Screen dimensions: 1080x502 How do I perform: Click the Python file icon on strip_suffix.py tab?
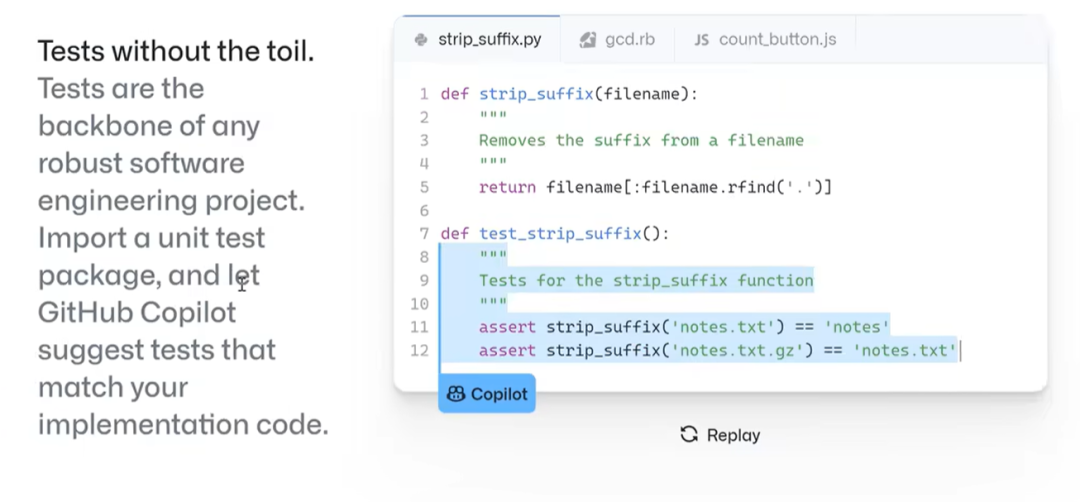coord(421,40)
